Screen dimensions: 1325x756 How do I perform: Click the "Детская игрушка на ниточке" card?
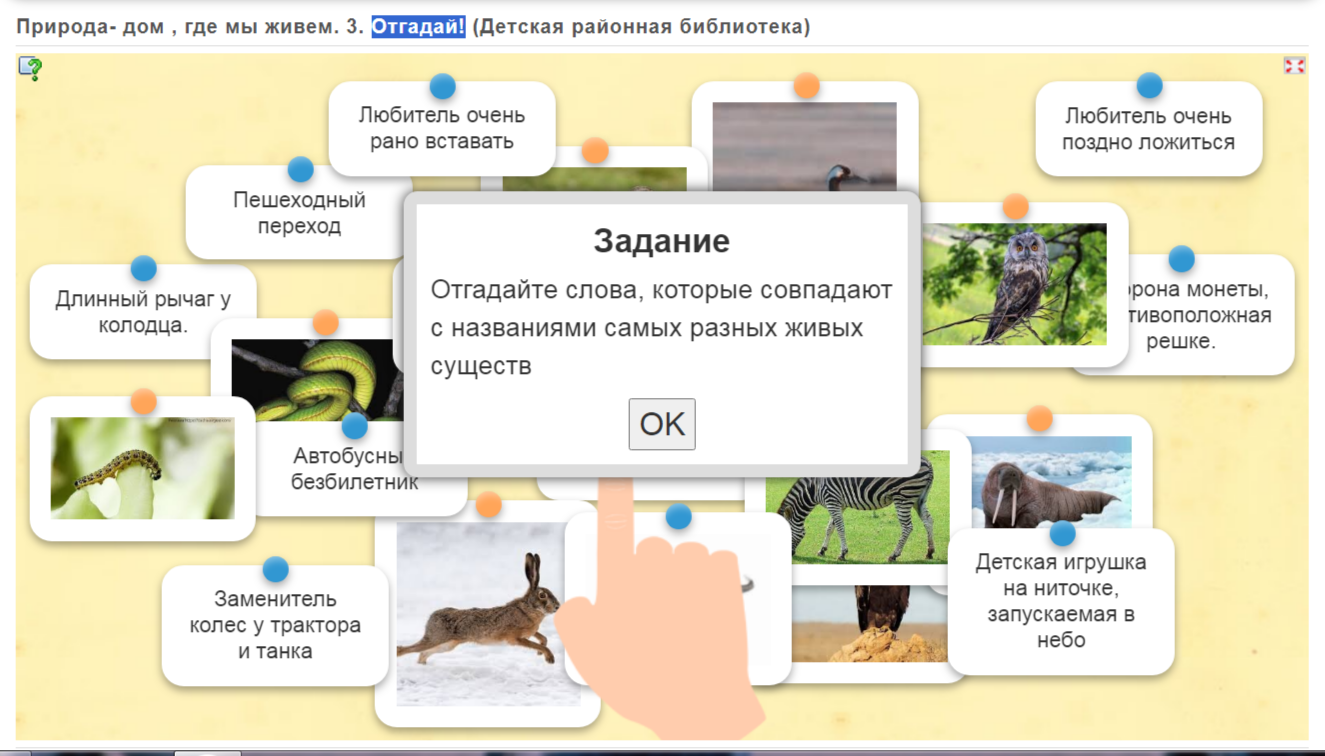coord(1060,601)
